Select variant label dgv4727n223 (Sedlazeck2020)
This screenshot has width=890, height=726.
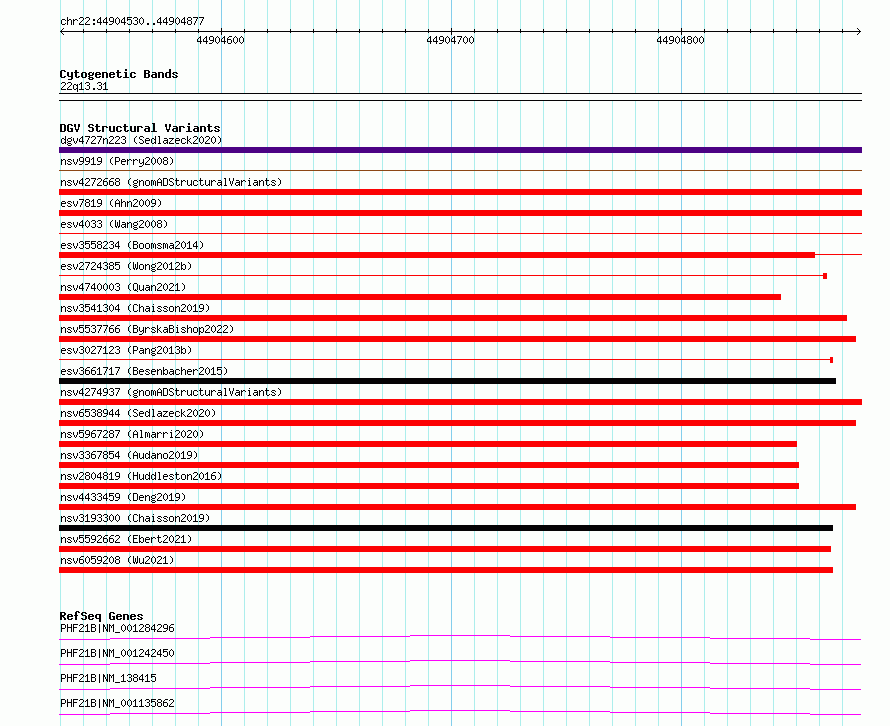coord(141,140)
